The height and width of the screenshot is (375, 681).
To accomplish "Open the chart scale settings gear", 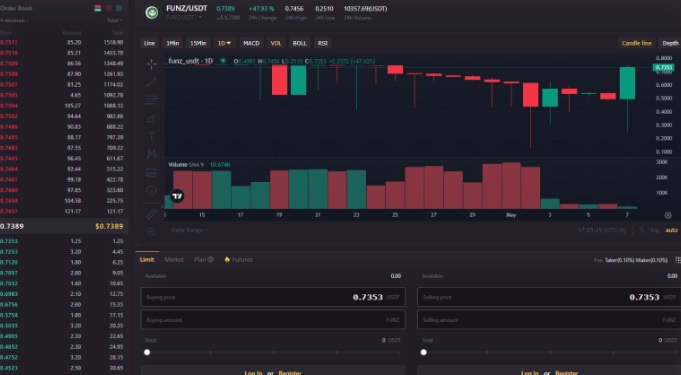I will 668,215.
